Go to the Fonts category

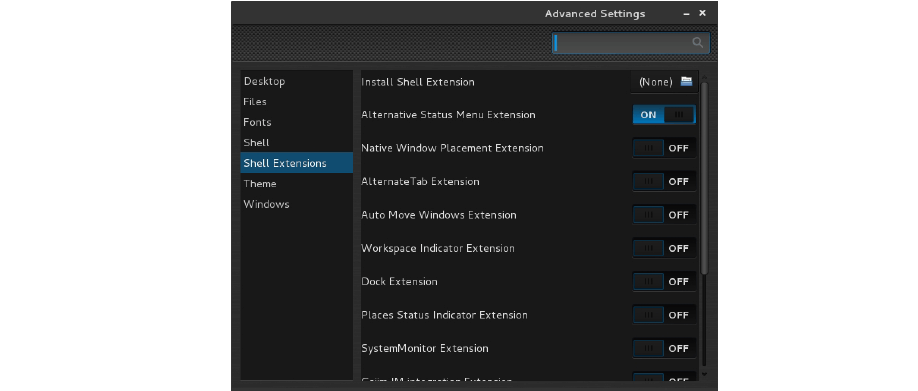(297, 122)
